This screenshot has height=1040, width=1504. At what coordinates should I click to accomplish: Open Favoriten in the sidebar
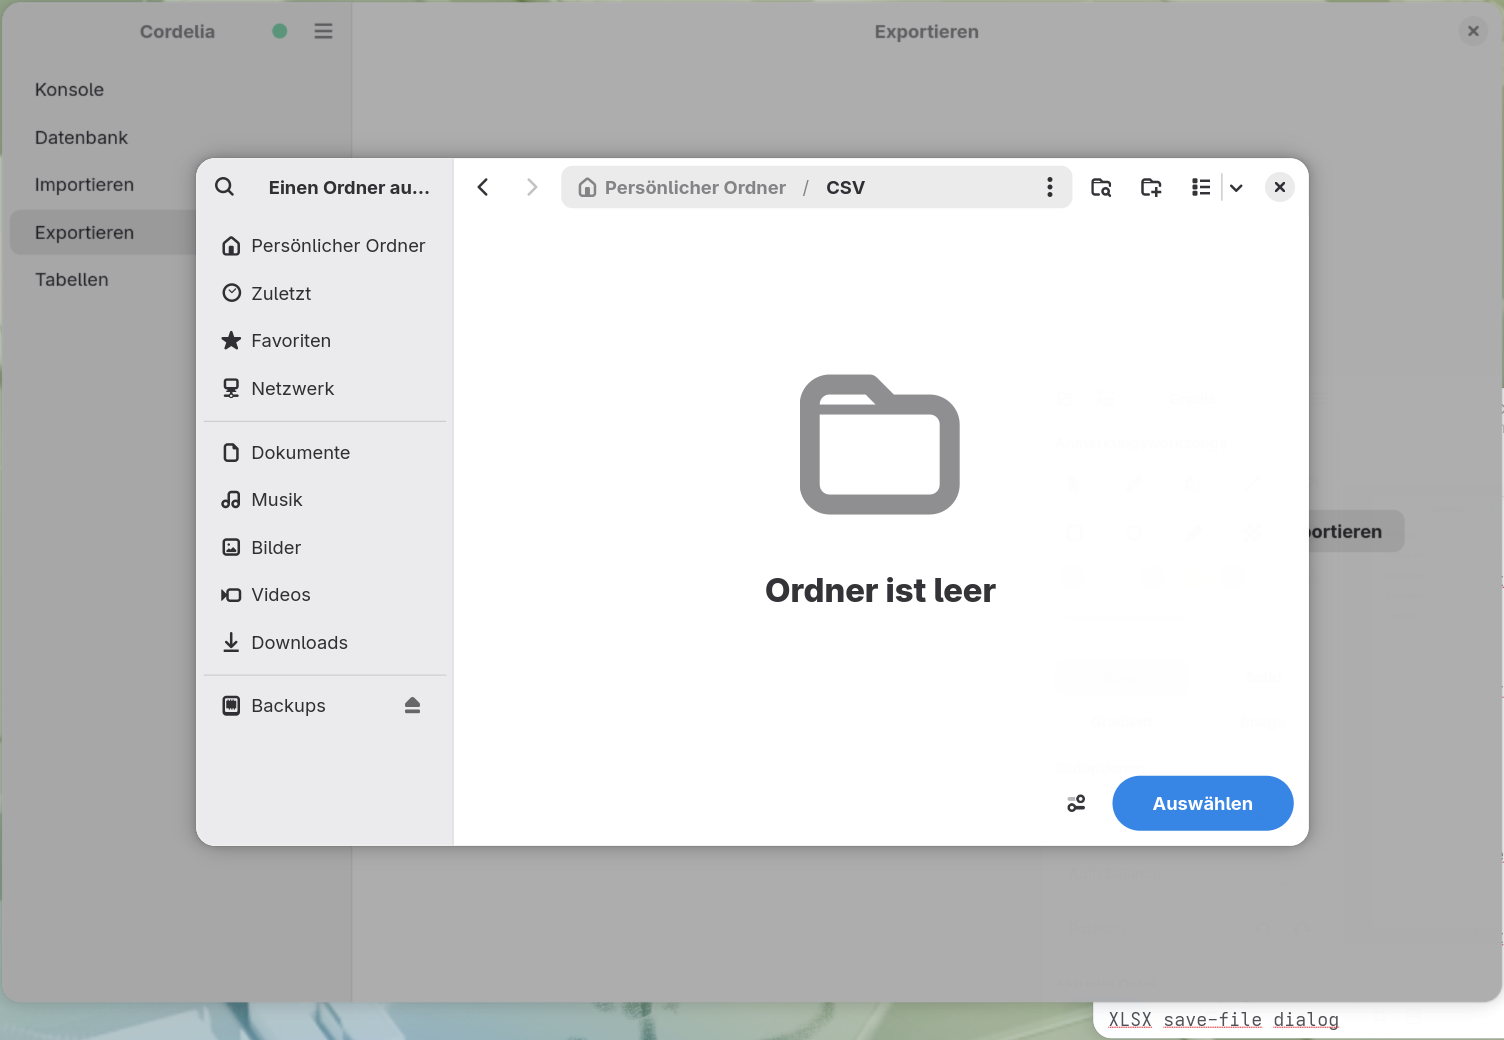(x=325, y=341)
